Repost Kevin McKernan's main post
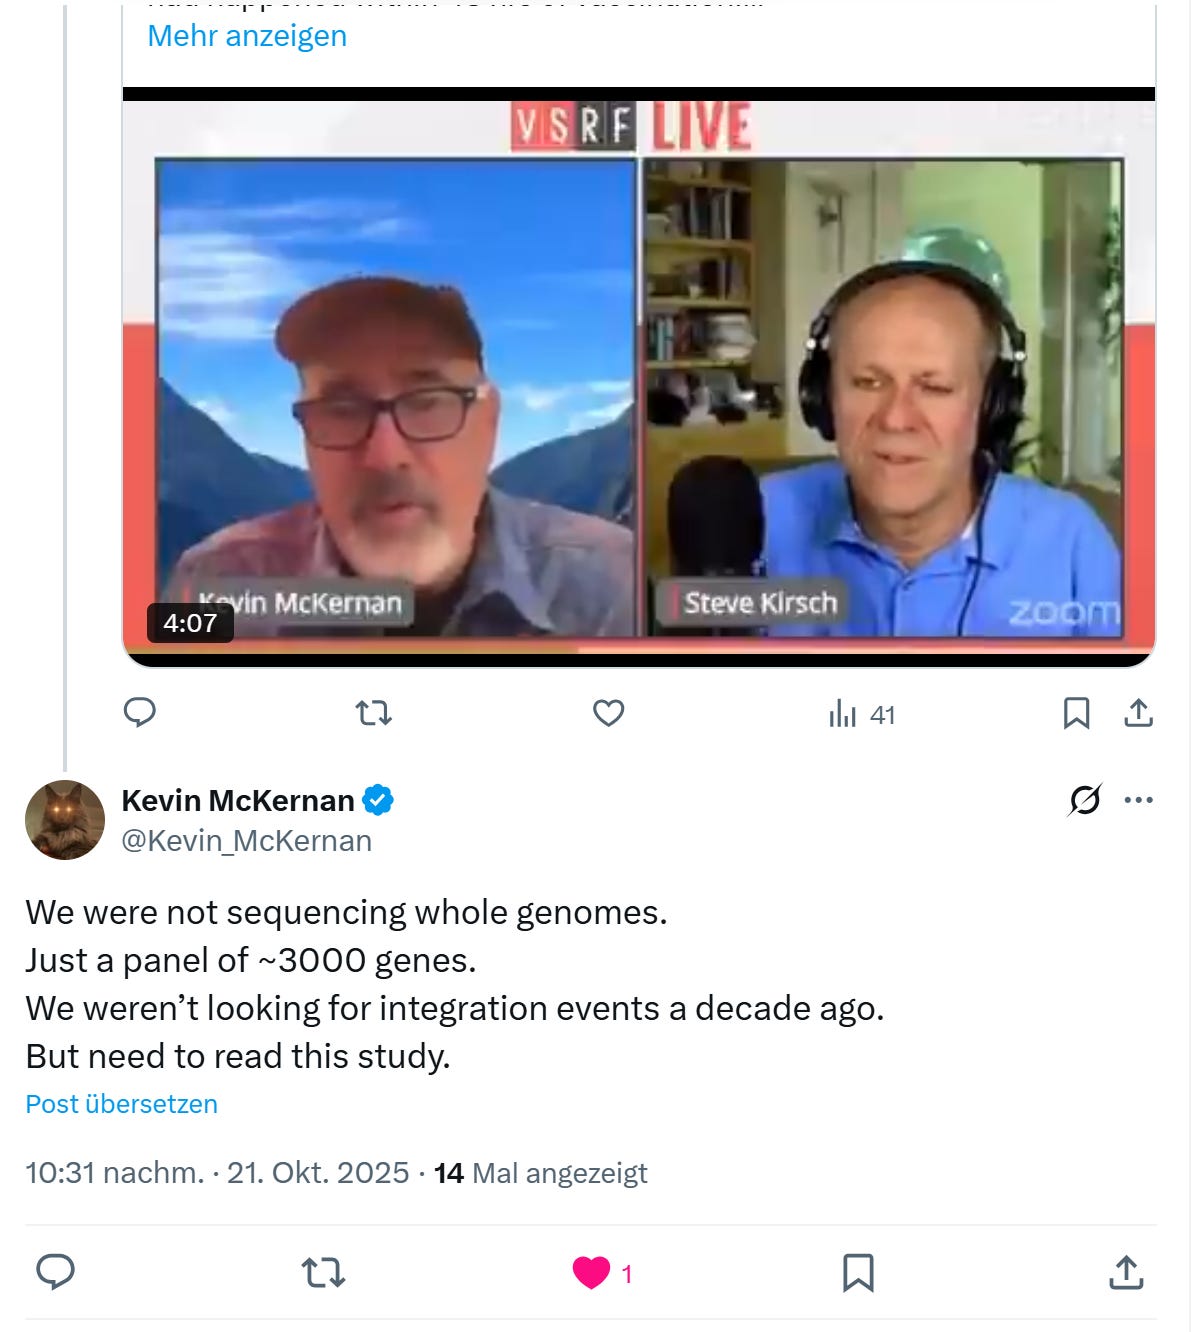 tap(323, 1273)
